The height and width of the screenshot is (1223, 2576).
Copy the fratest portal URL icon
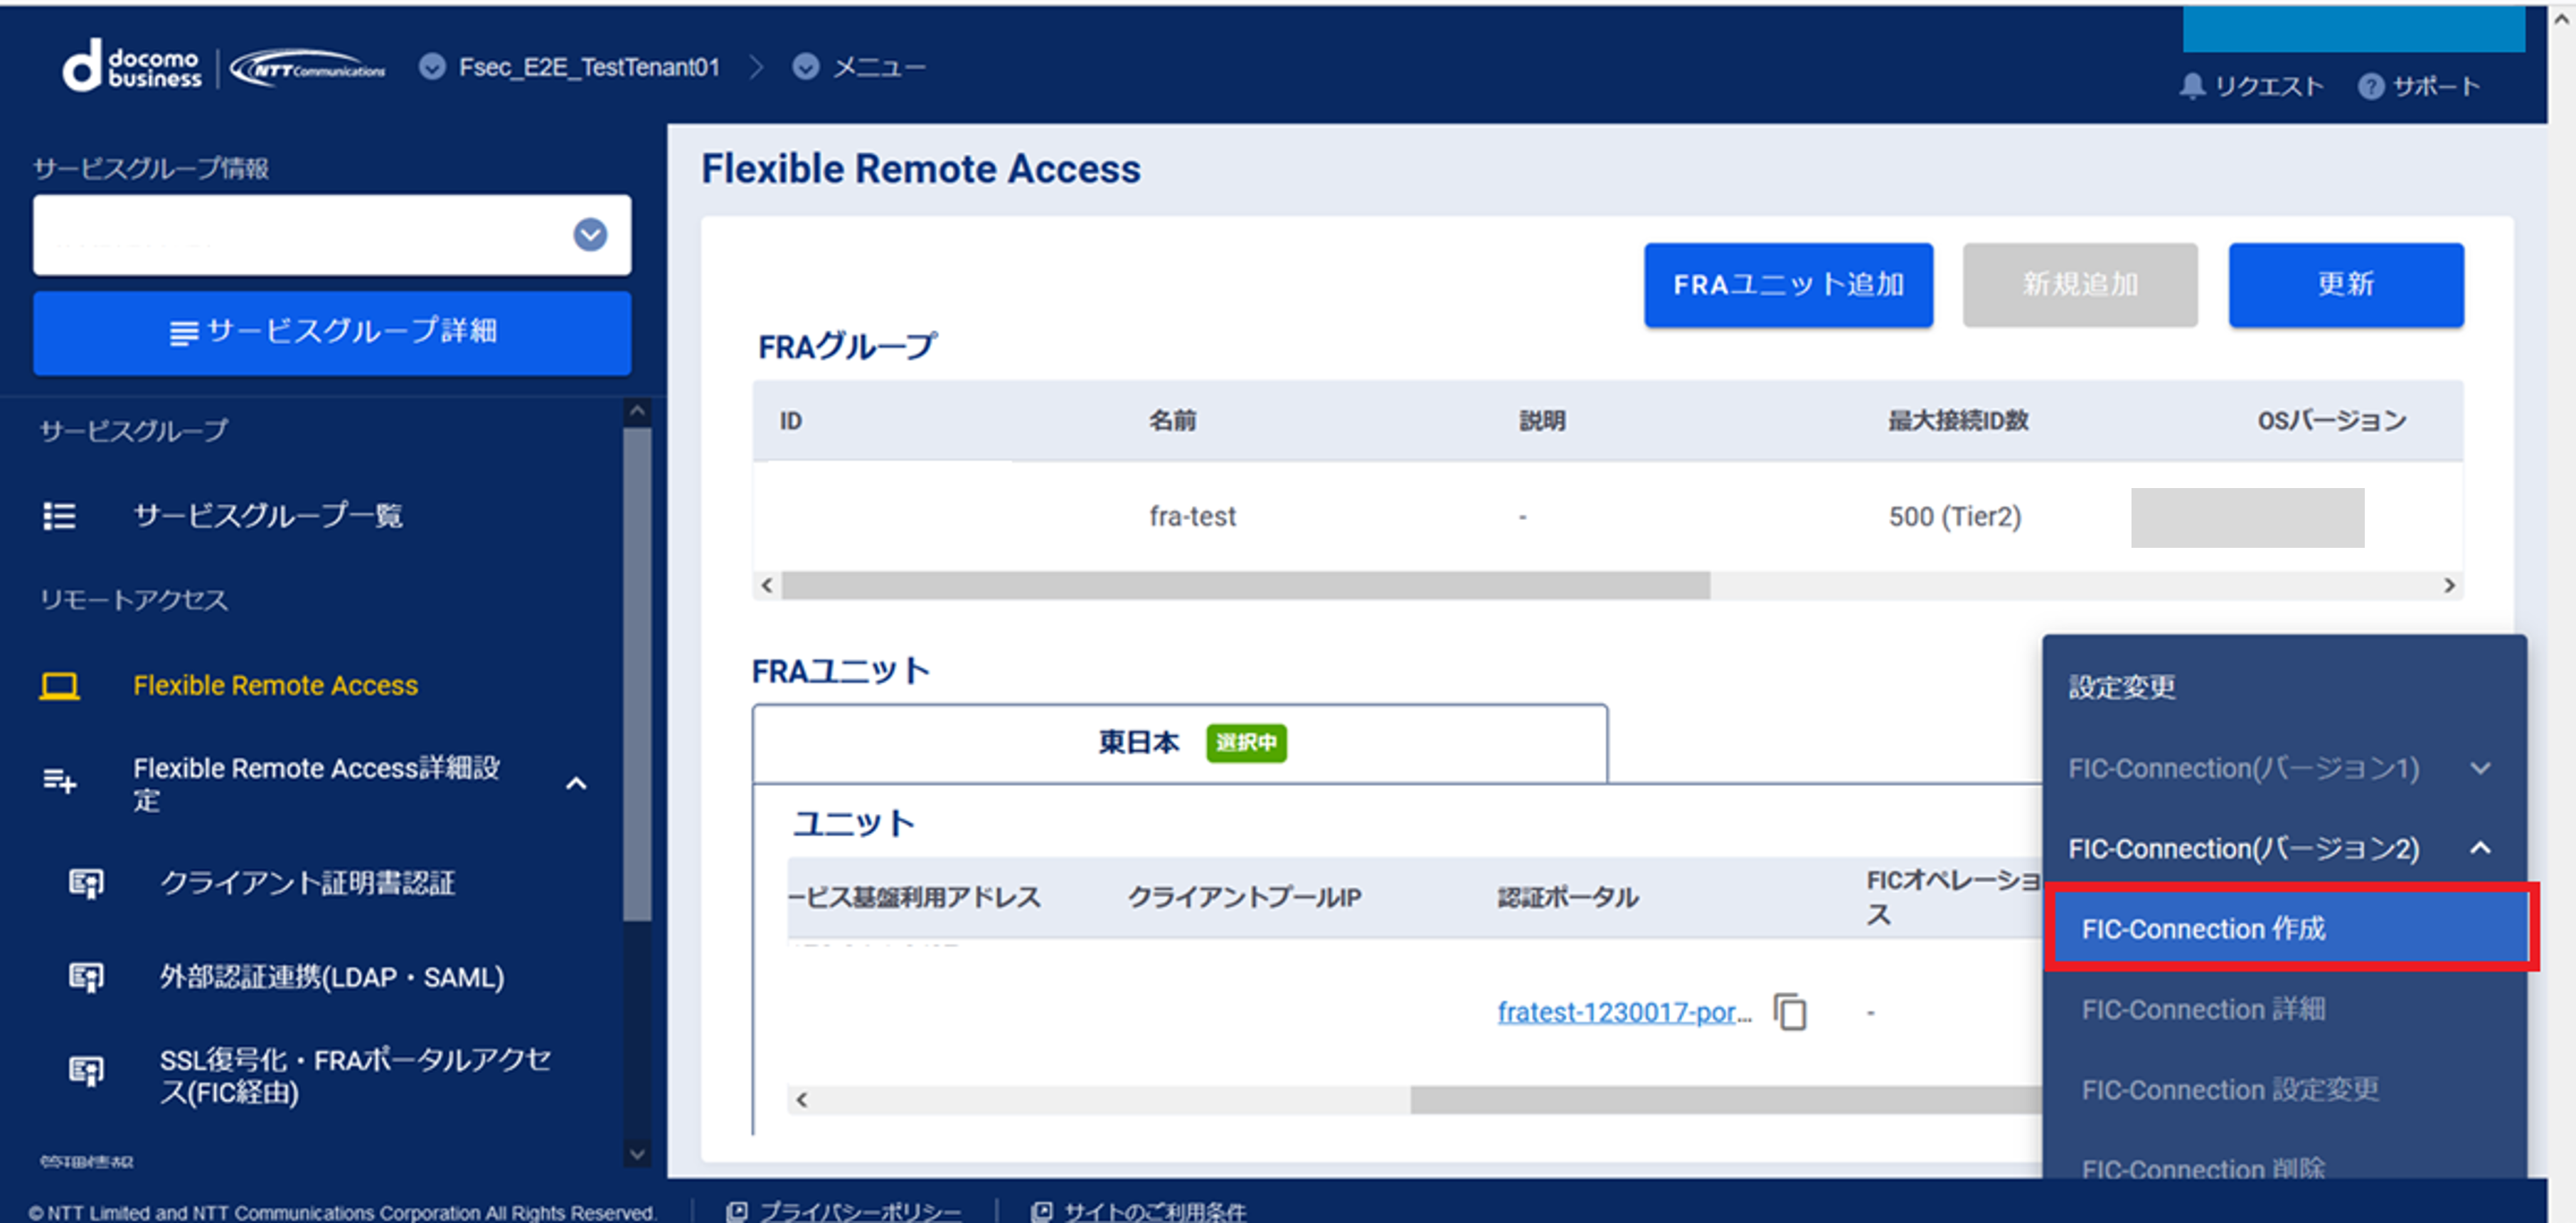click(x=1790, y=1012)
